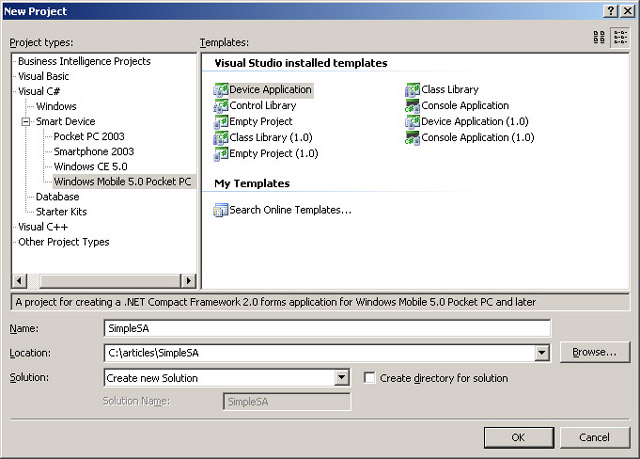This screenshot has height=459, width=640.
Task: Click the project types scroll right arrow
Action: tap(188, 281)
